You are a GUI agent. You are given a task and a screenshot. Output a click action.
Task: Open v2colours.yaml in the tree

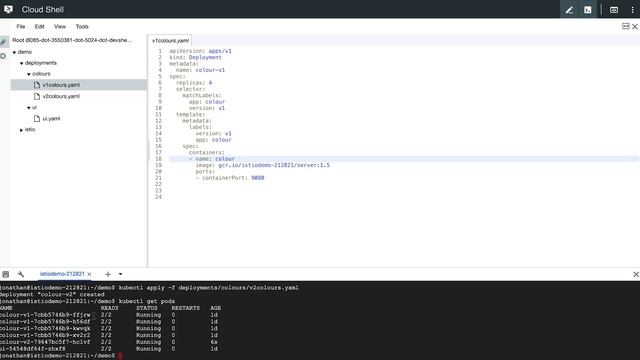pos(61,96)
